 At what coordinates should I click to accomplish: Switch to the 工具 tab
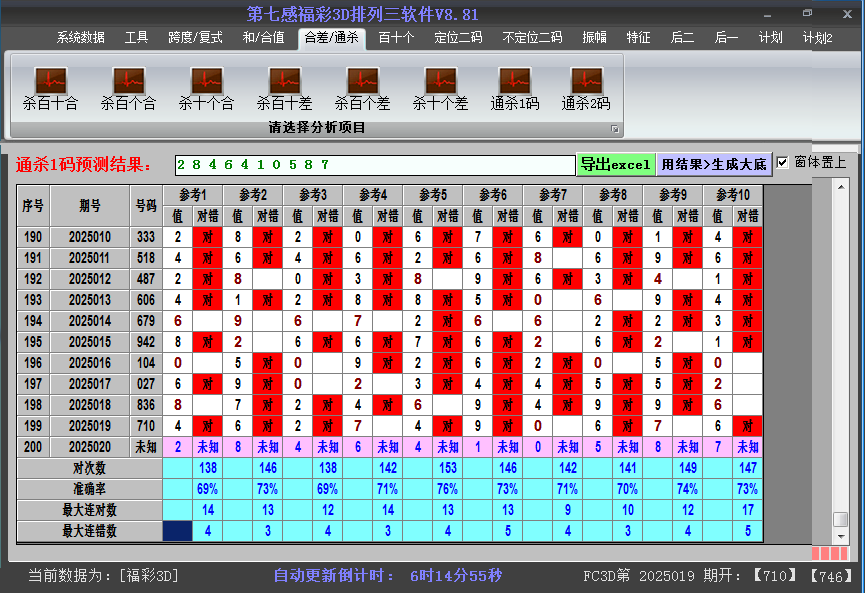136,38
